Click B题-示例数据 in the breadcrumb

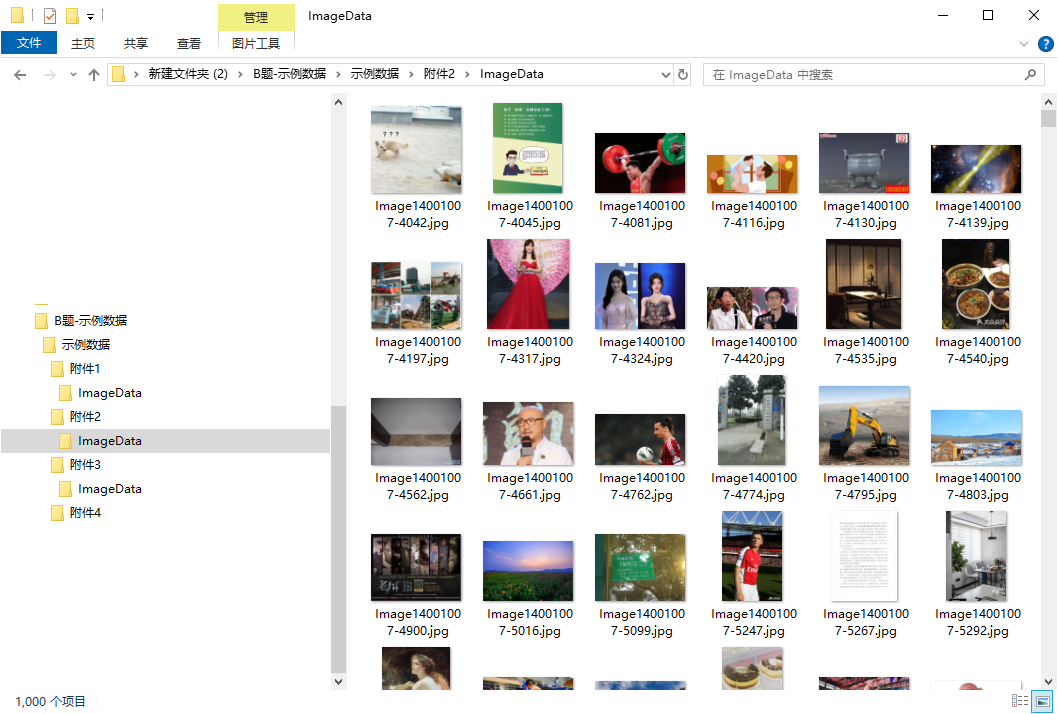pyautogui.click(x=289, y=74)
